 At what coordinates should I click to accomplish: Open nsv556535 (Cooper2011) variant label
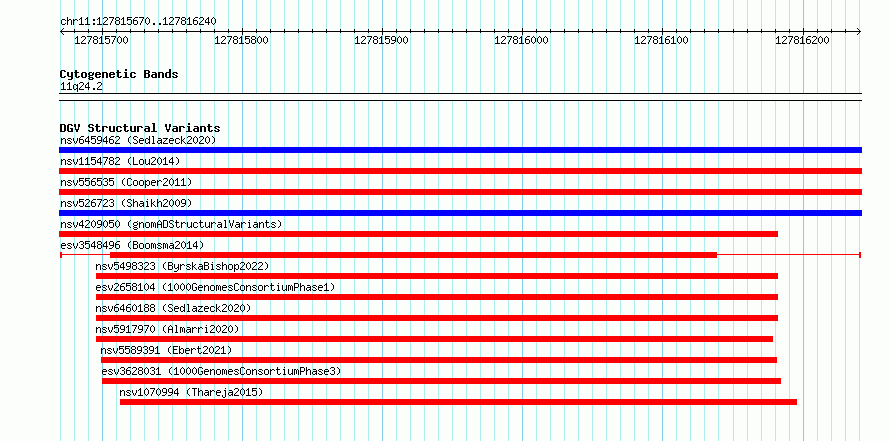[126, 182]
